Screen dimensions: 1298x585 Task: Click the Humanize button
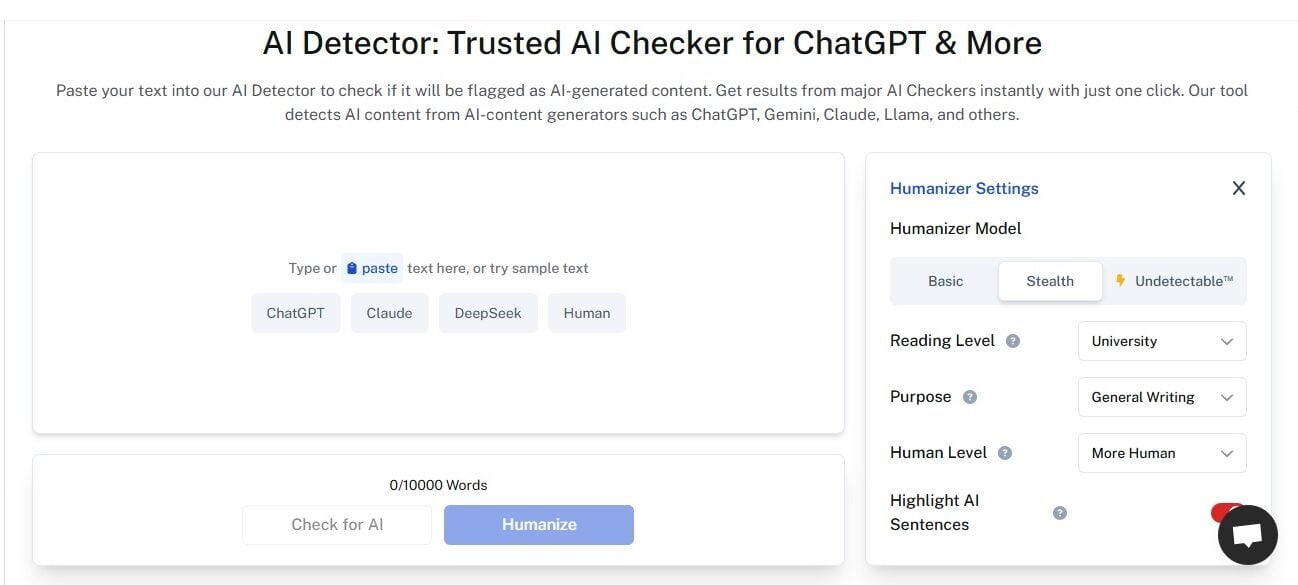539,524
